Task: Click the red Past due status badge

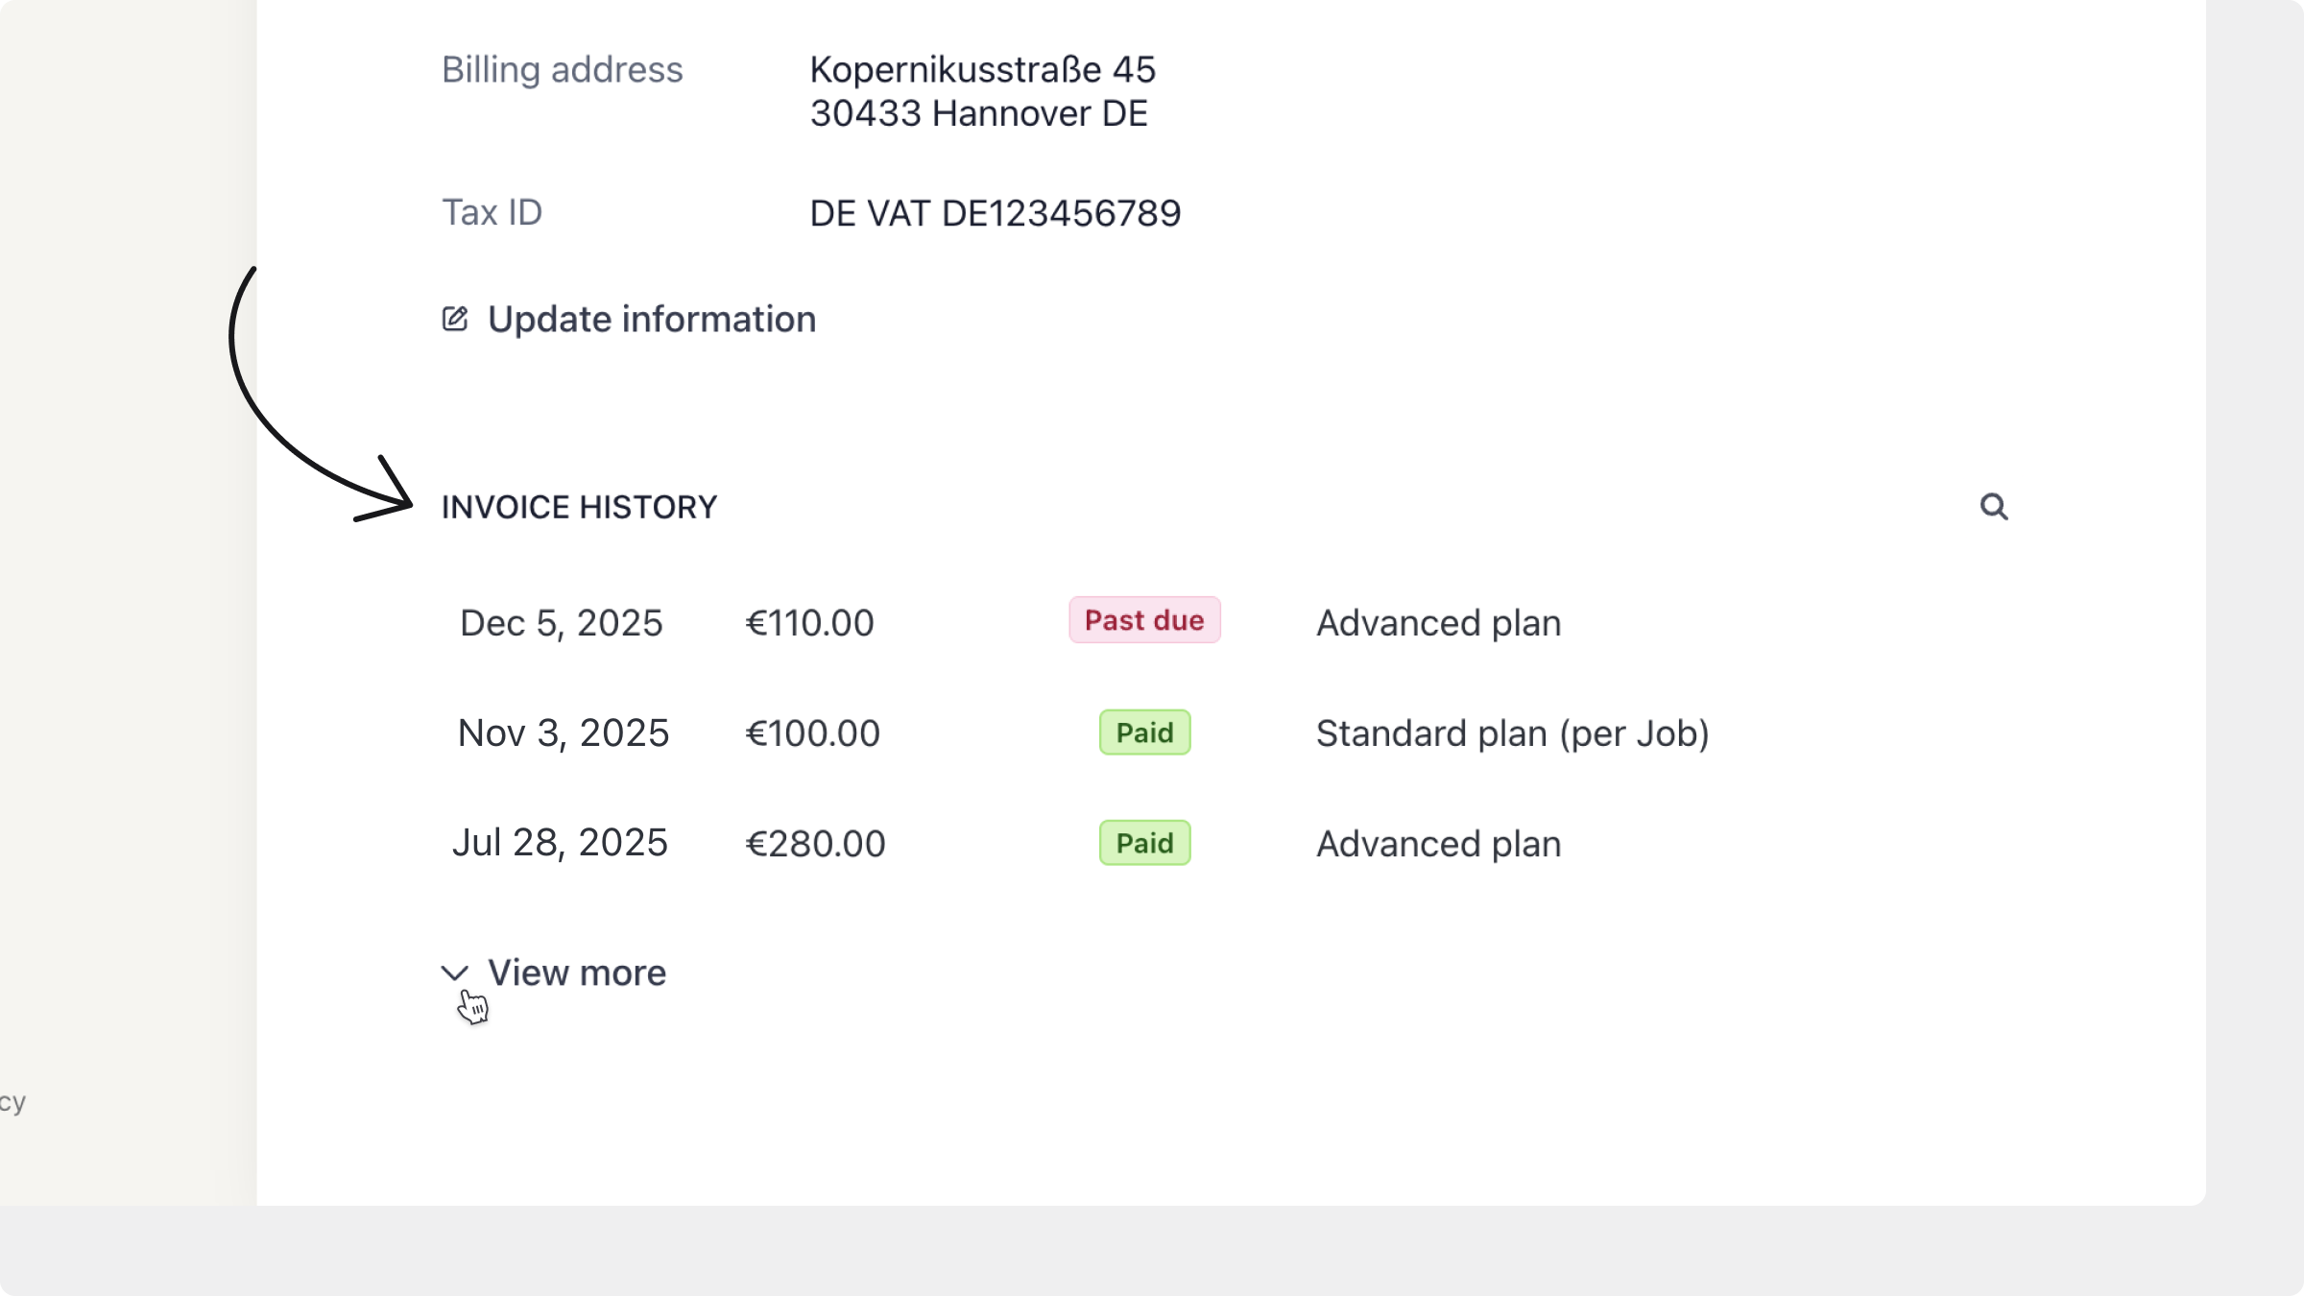Action: (x=1144, y=620)
